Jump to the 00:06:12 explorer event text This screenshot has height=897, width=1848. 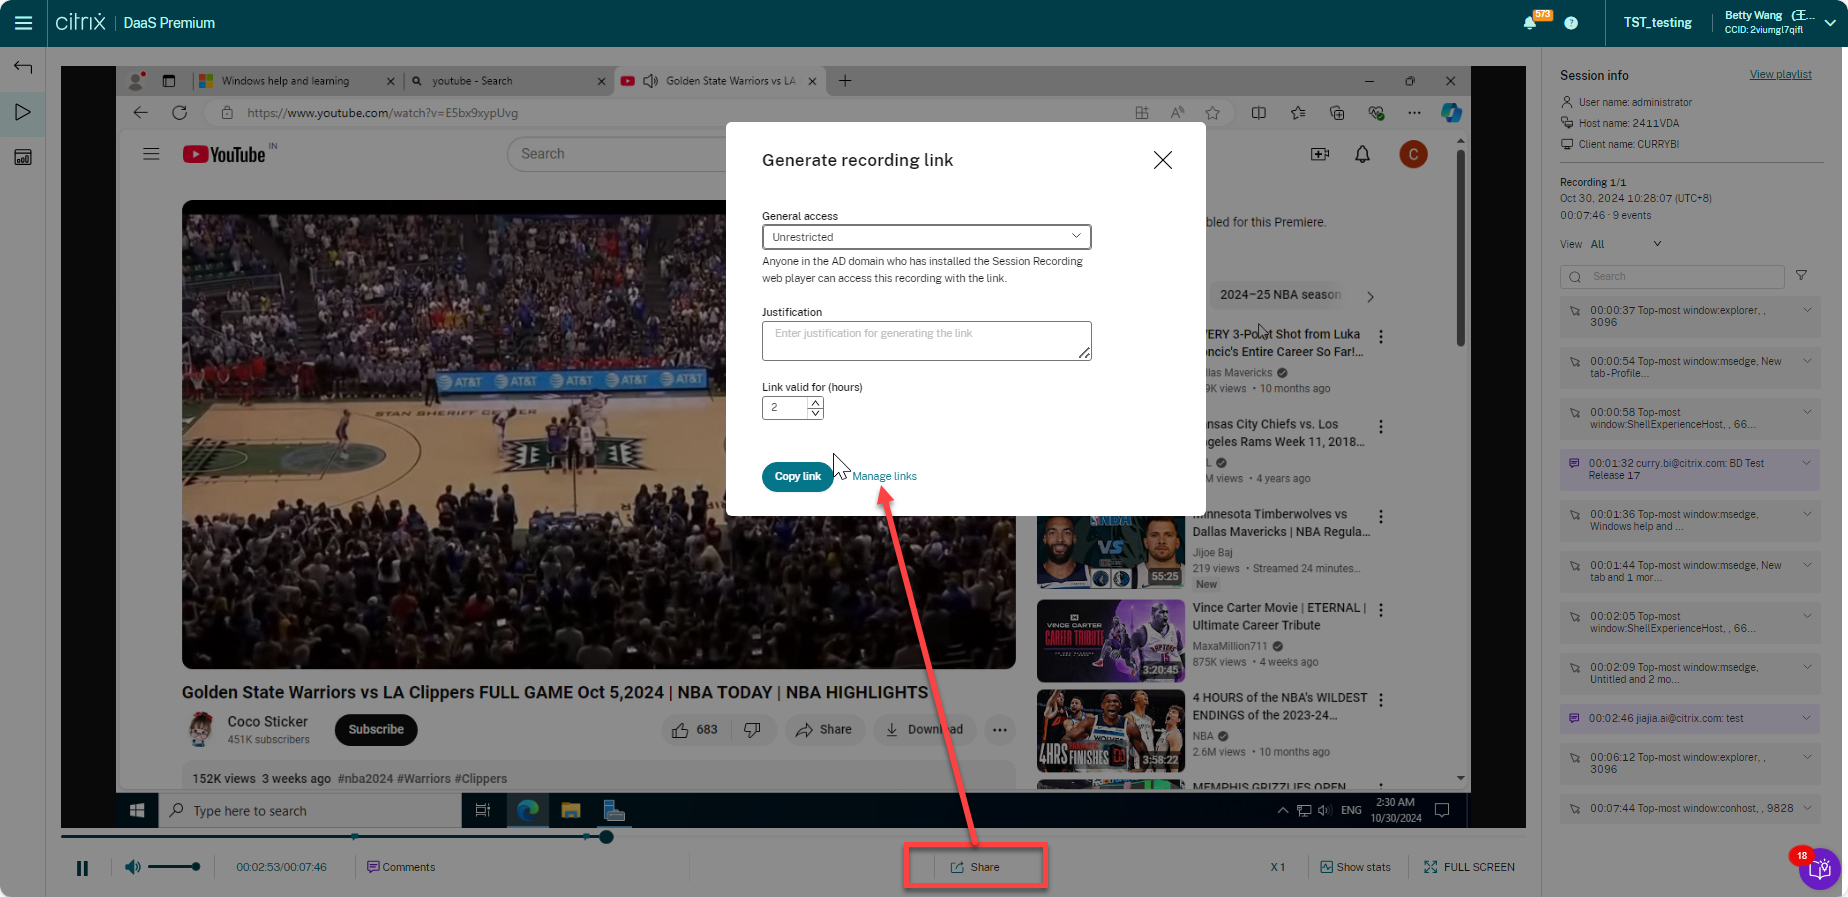1678,763
